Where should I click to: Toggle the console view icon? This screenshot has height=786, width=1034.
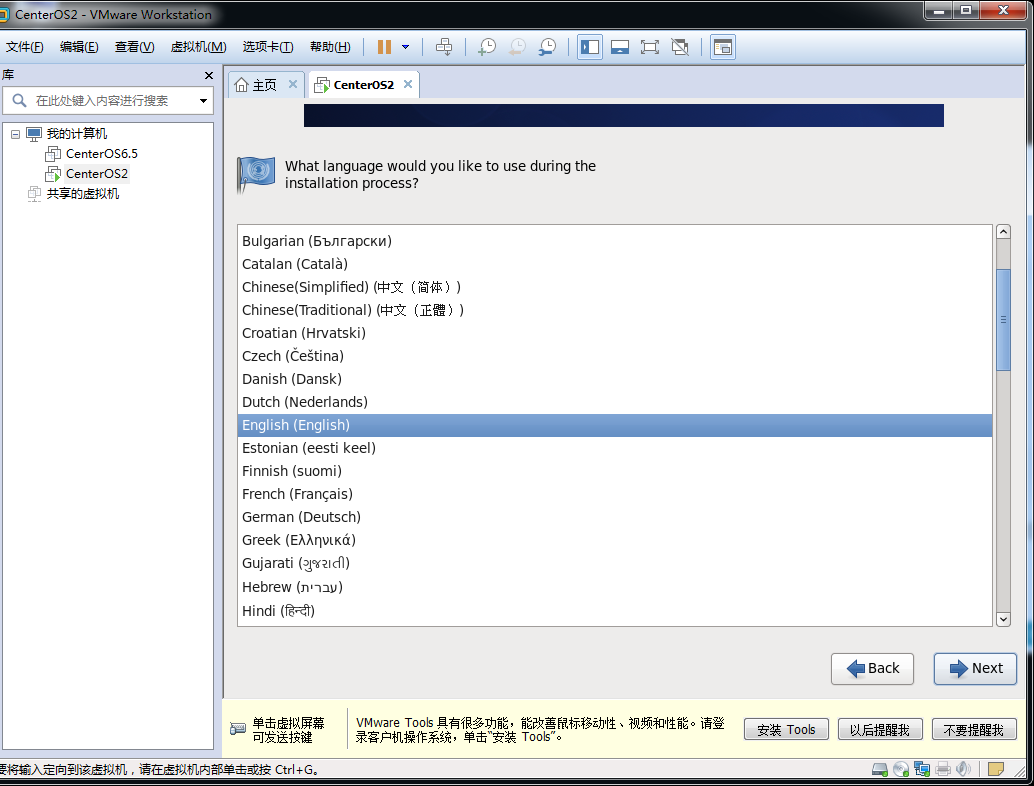point(723,47)
